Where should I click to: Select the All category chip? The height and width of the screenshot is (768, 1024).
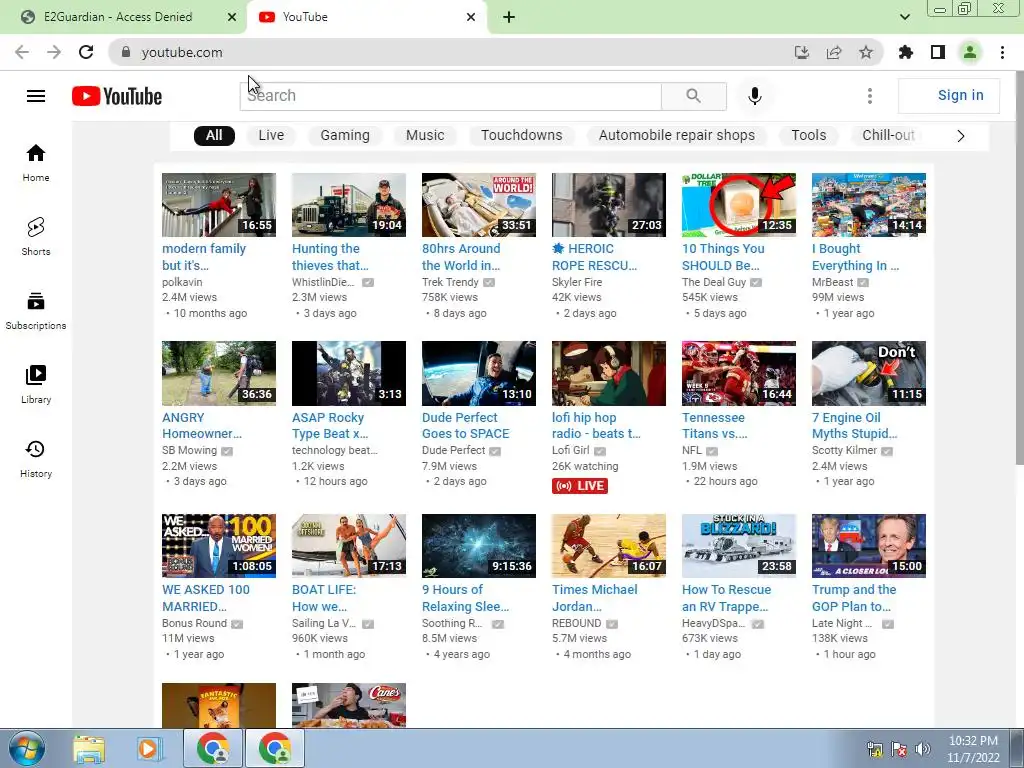pyautogui.click(x=214, y=135)
